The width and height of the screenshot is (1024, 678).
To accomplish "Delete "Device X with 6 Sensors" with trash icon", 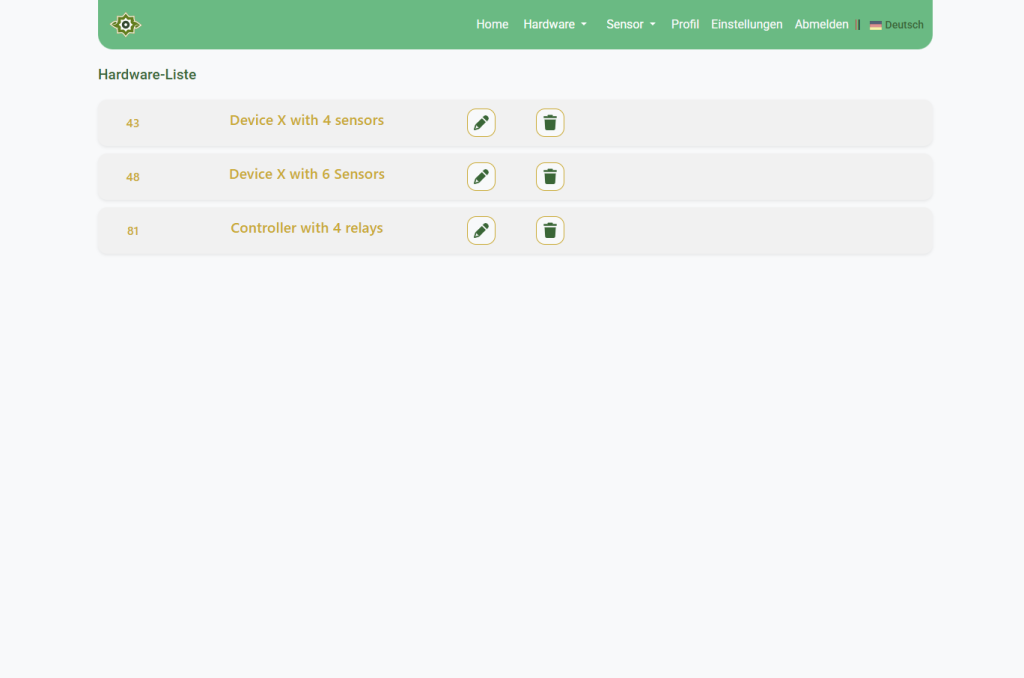I will click(550, 176).
